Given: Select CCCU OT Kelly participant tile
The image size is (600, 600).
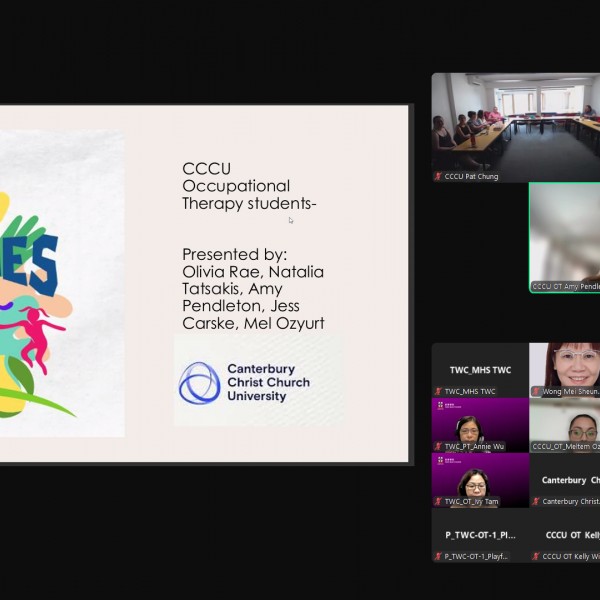Looking at the screenshot, I should (x=565, y=535).
